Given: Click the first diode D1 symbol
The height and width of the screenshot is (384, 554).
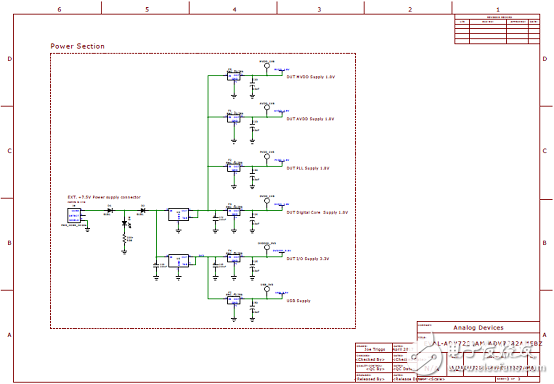Looking at the screenshot, I should pyautogui.click(x=110, y=210).
